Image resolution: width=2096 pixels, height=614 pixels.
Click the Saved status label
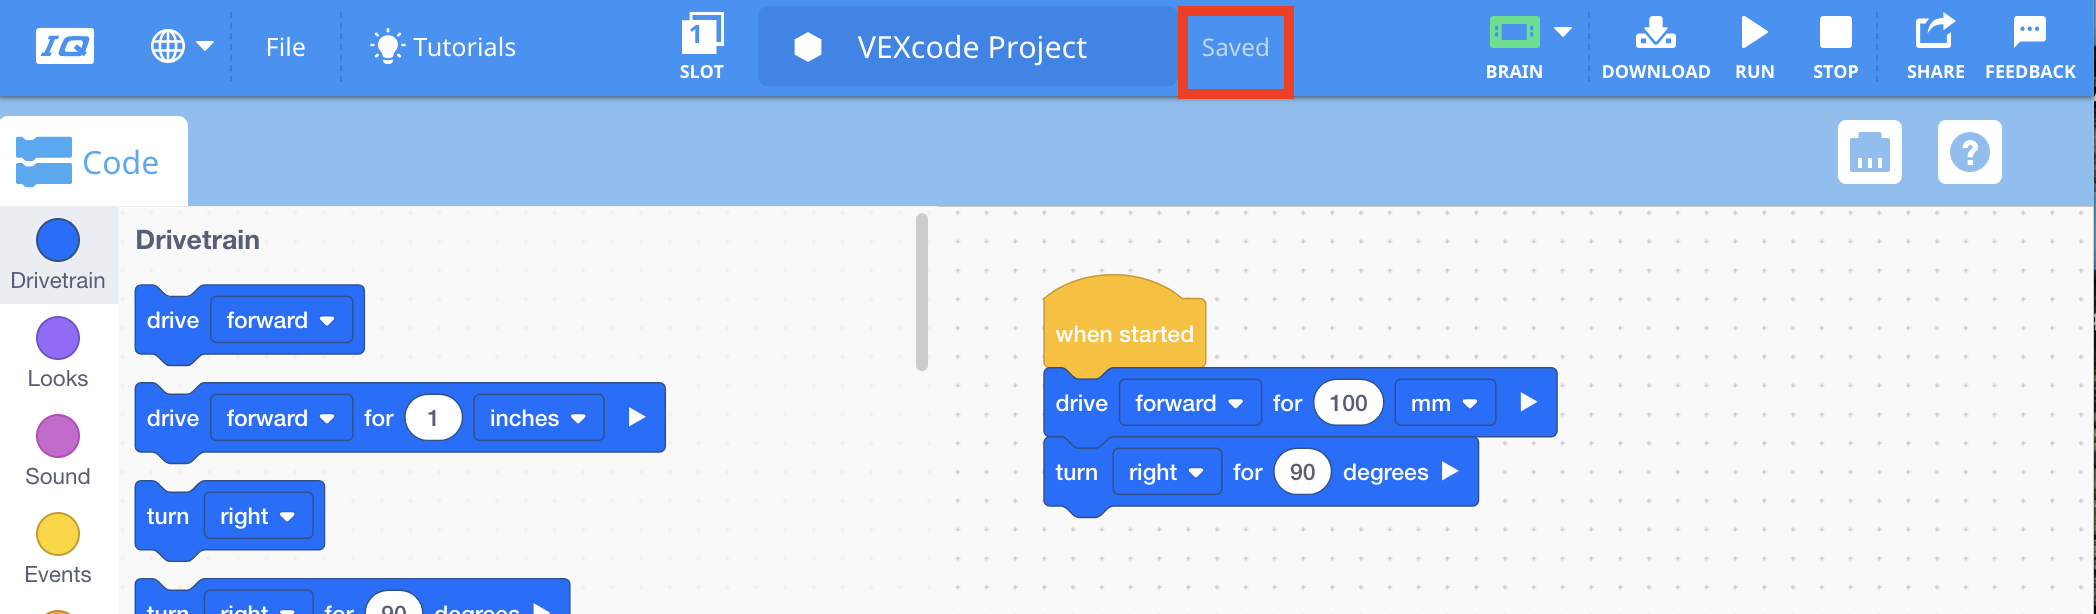pos(1235,47)
